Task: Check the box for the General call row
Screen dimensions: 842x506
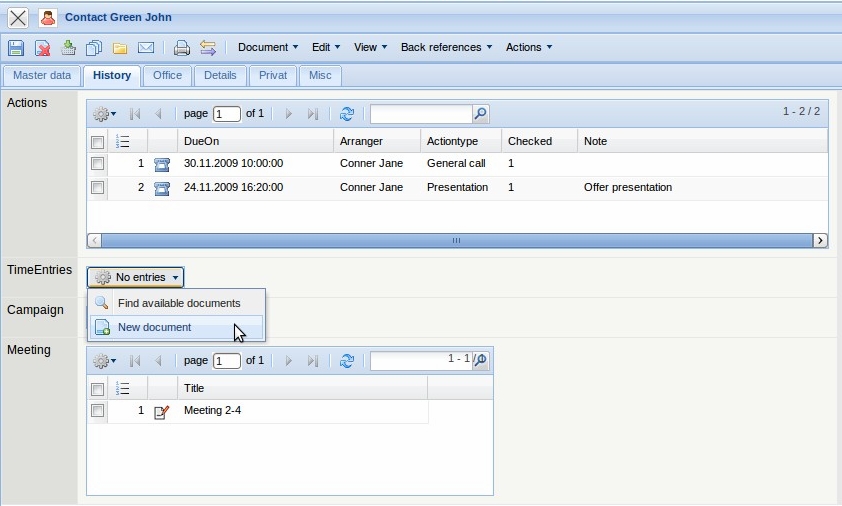Action: [98, 163]
